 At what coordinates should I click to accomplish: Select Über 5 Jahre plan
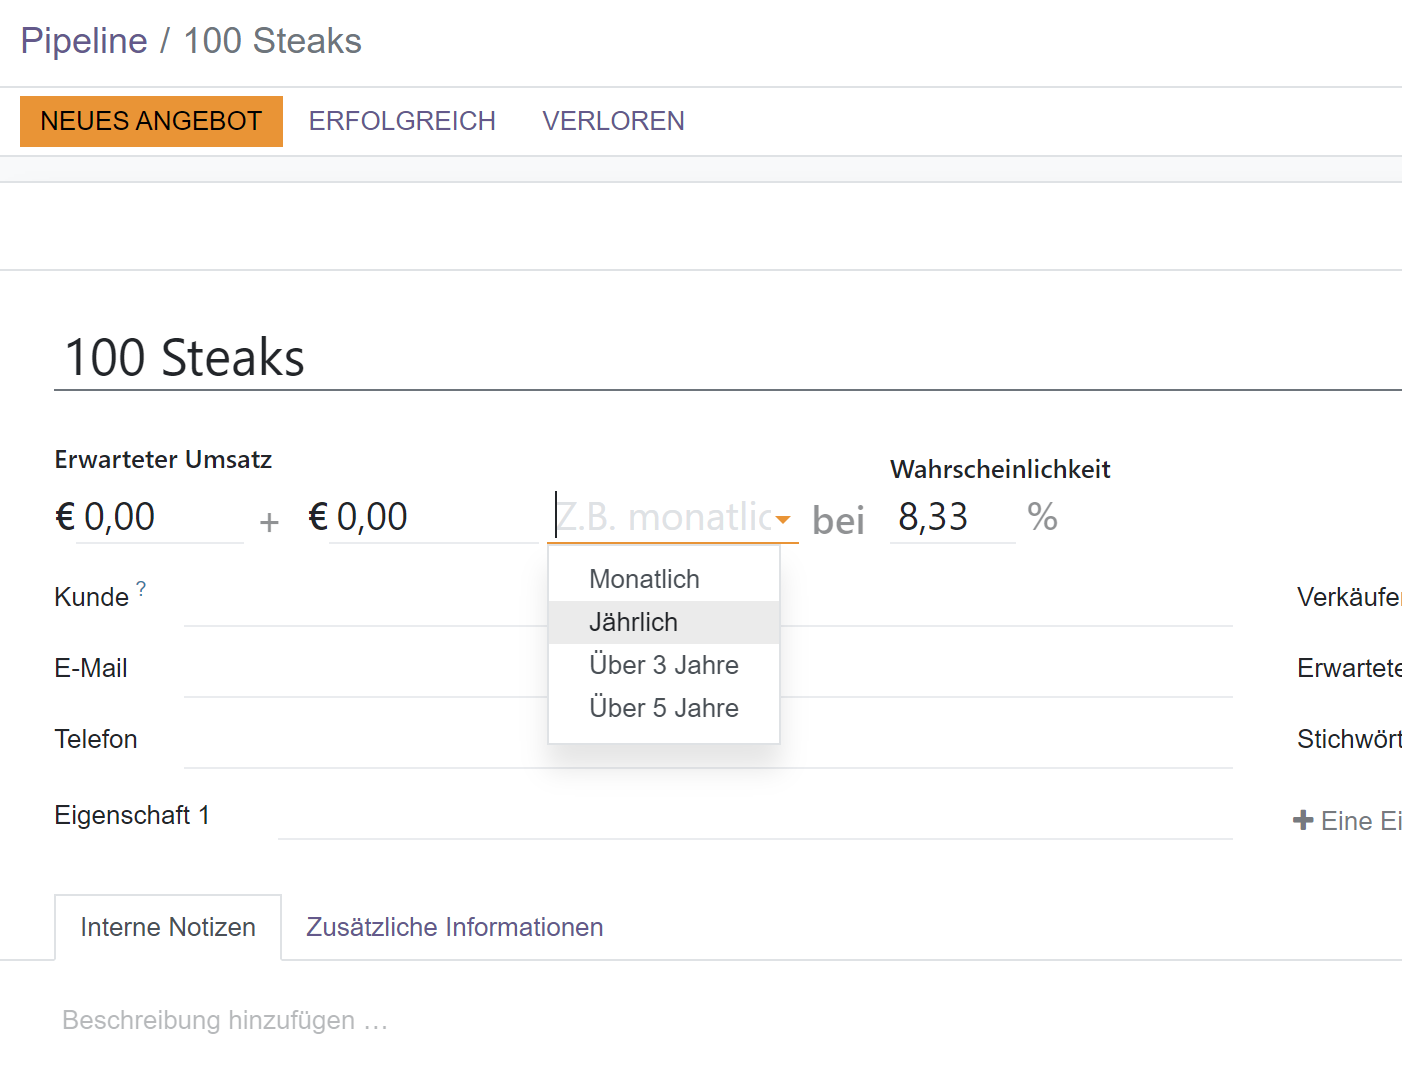tap(663, 708)
